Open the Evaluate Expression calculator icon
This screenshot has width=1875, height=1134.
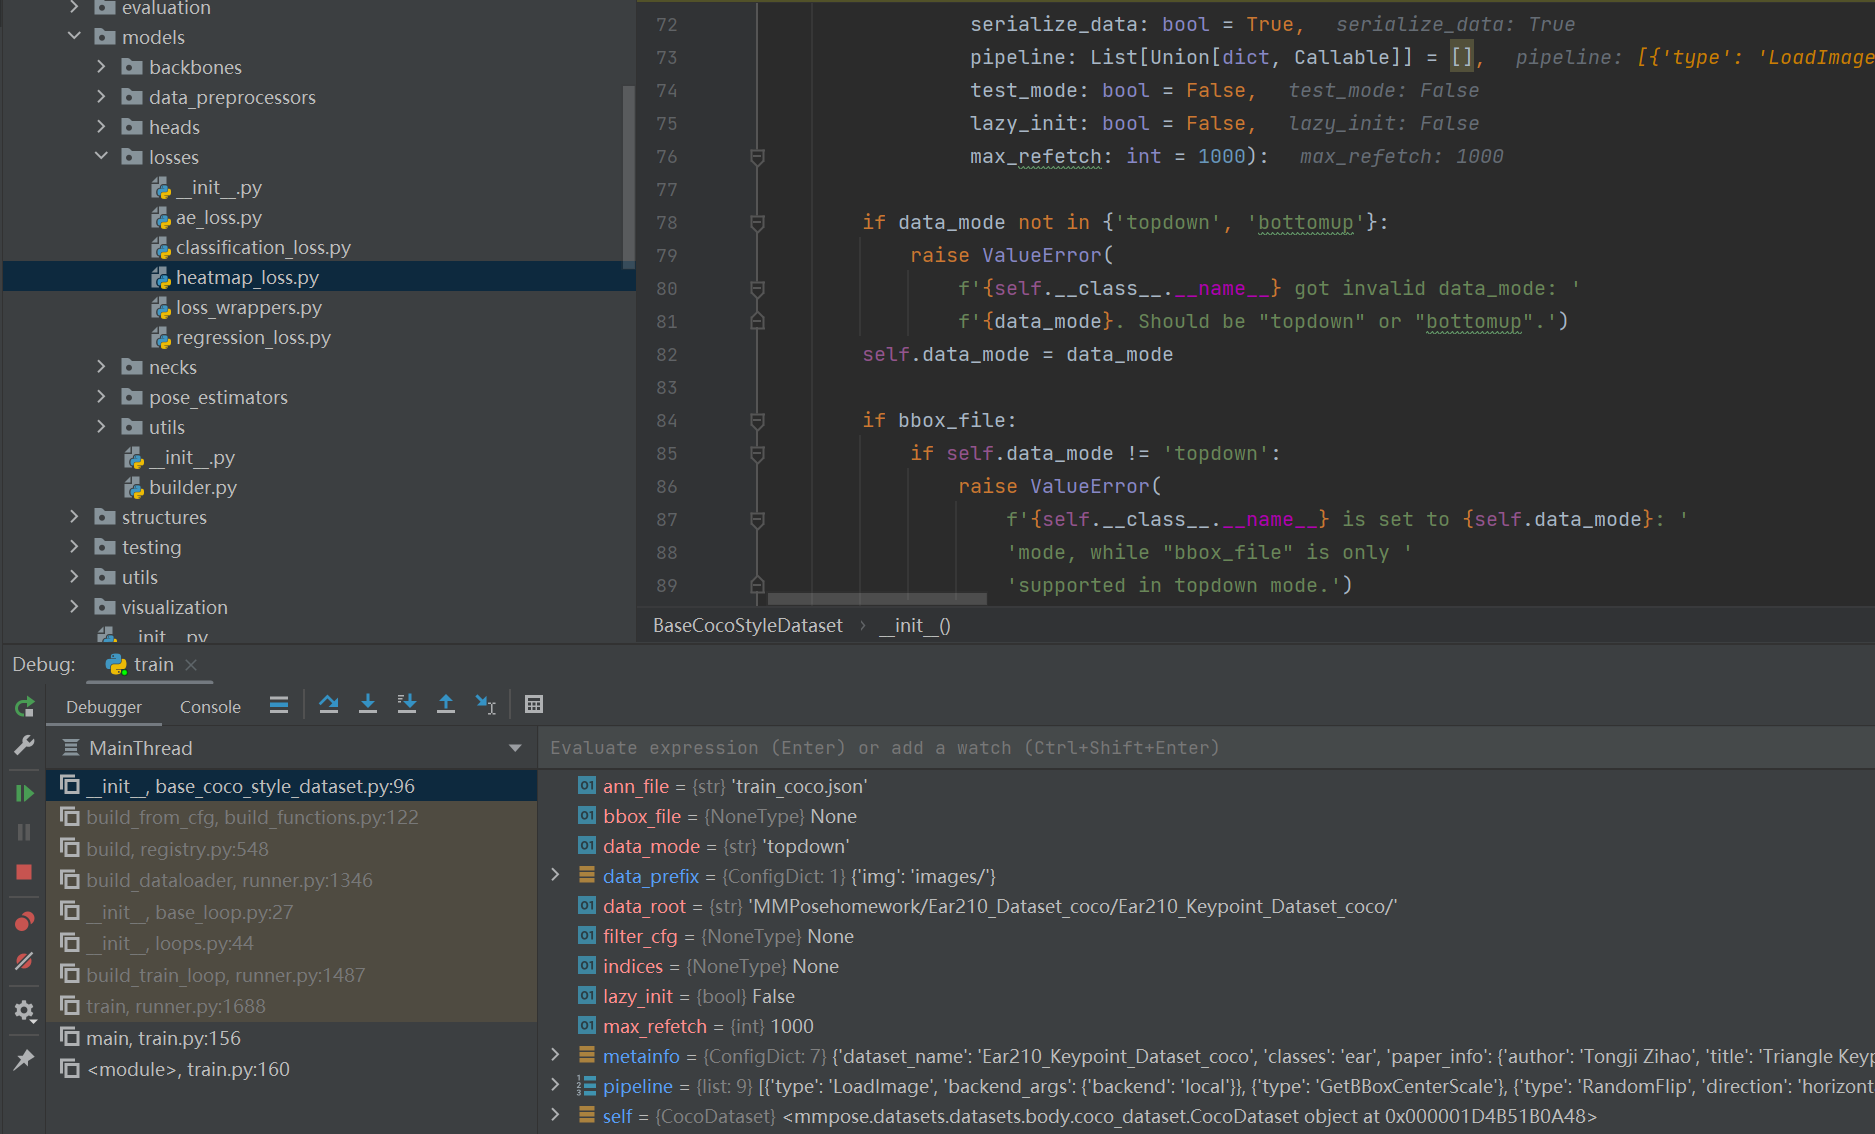pyautogui.click(x=534, y=705)
